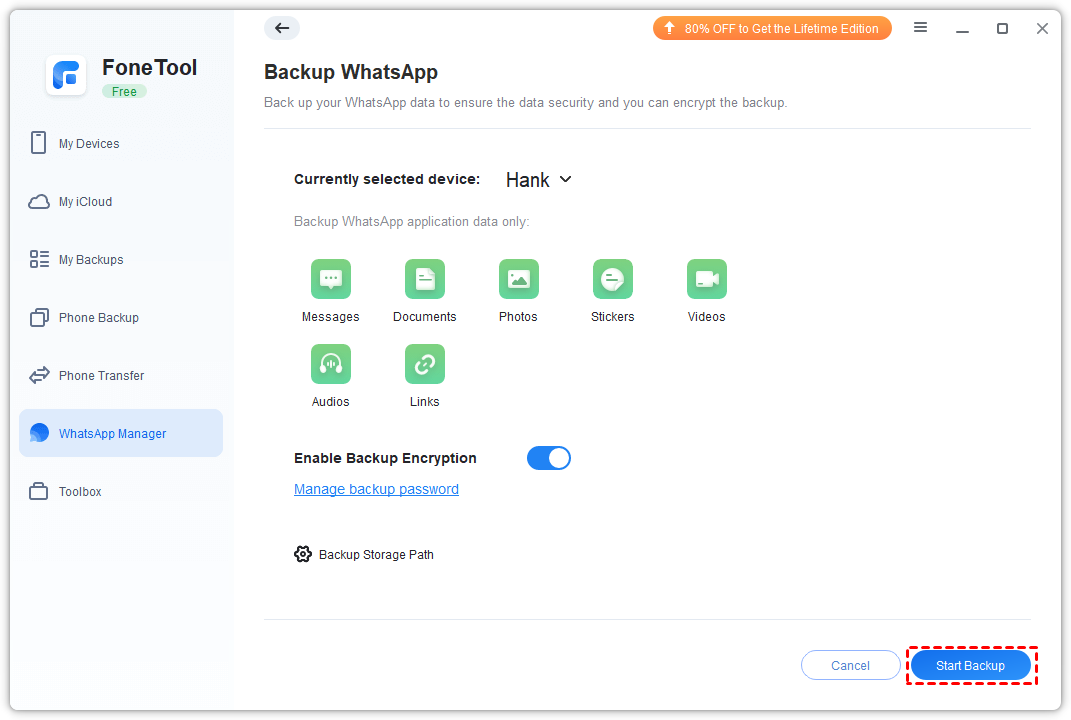Click the Cancel button
Viewport: 1071px width, 720px height.
point(850,665)
